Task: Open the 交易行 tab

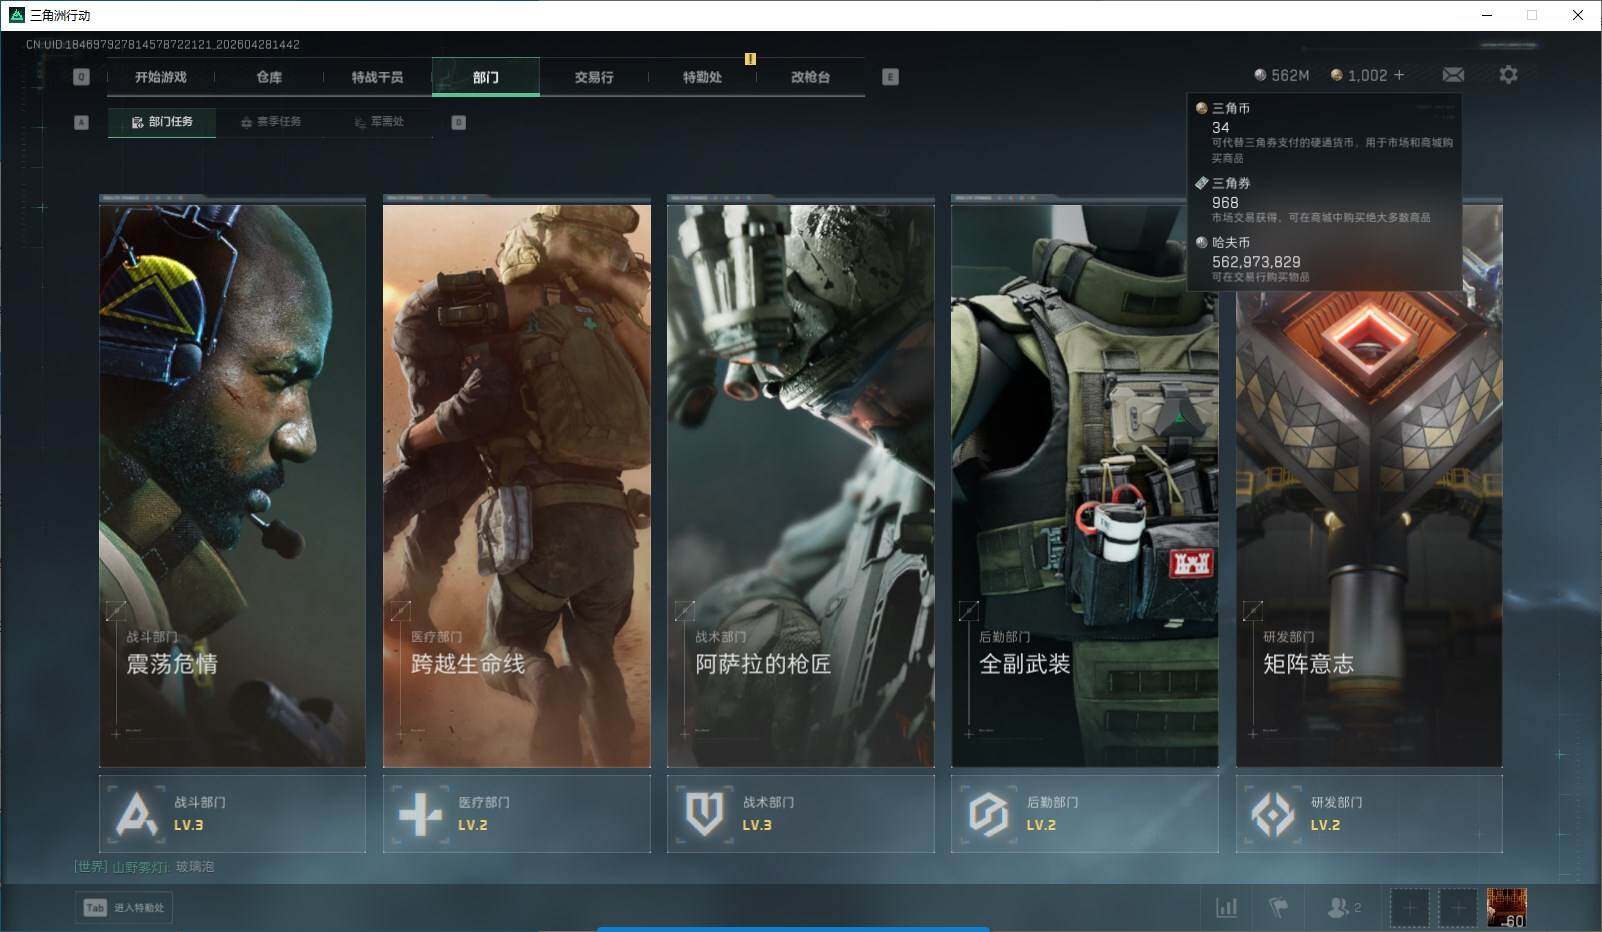Action: pos(593,77)
